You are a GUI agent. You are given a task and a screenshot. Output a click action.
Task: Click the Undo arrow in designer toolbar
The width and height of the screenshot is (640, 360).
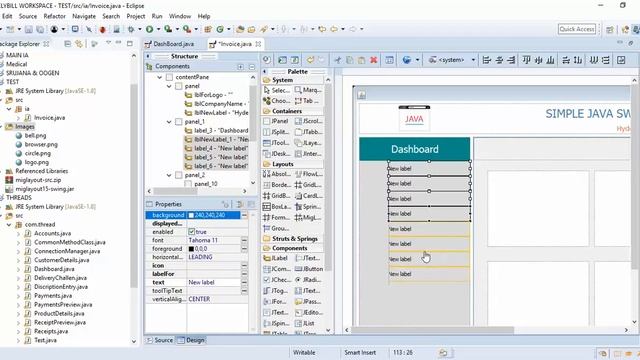click(x=310, y=60)
